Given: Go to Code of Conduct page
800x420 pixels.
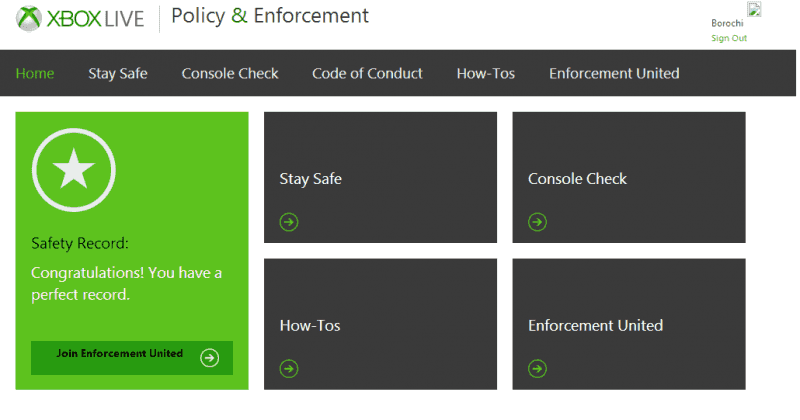Looking at the screenshot, I should click(367, 73).
